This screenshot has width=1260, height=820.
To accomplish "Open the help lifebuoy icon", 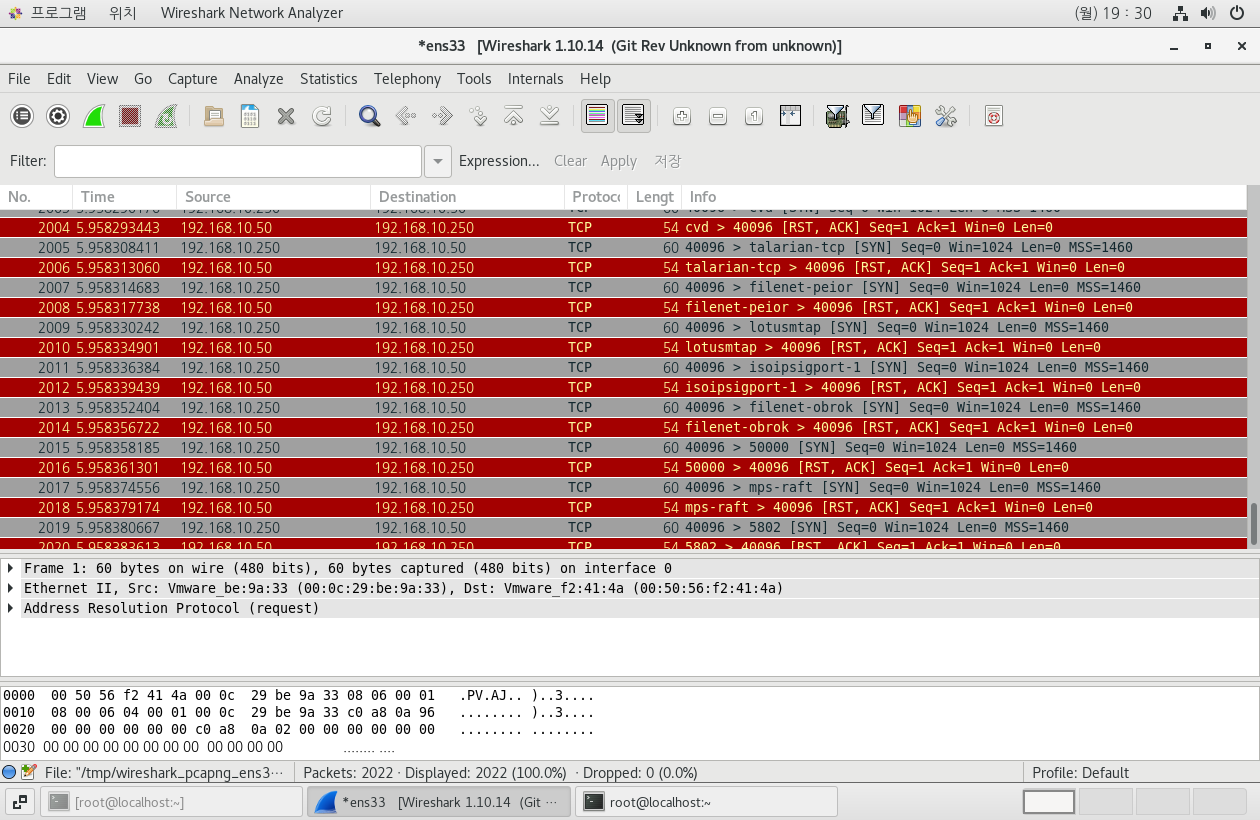I will (993, 117).
